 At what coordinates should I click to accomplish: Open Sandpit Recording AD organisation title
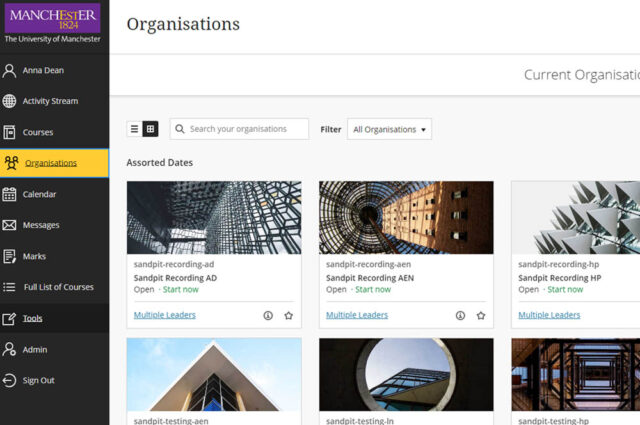click(x=176, y=278)
